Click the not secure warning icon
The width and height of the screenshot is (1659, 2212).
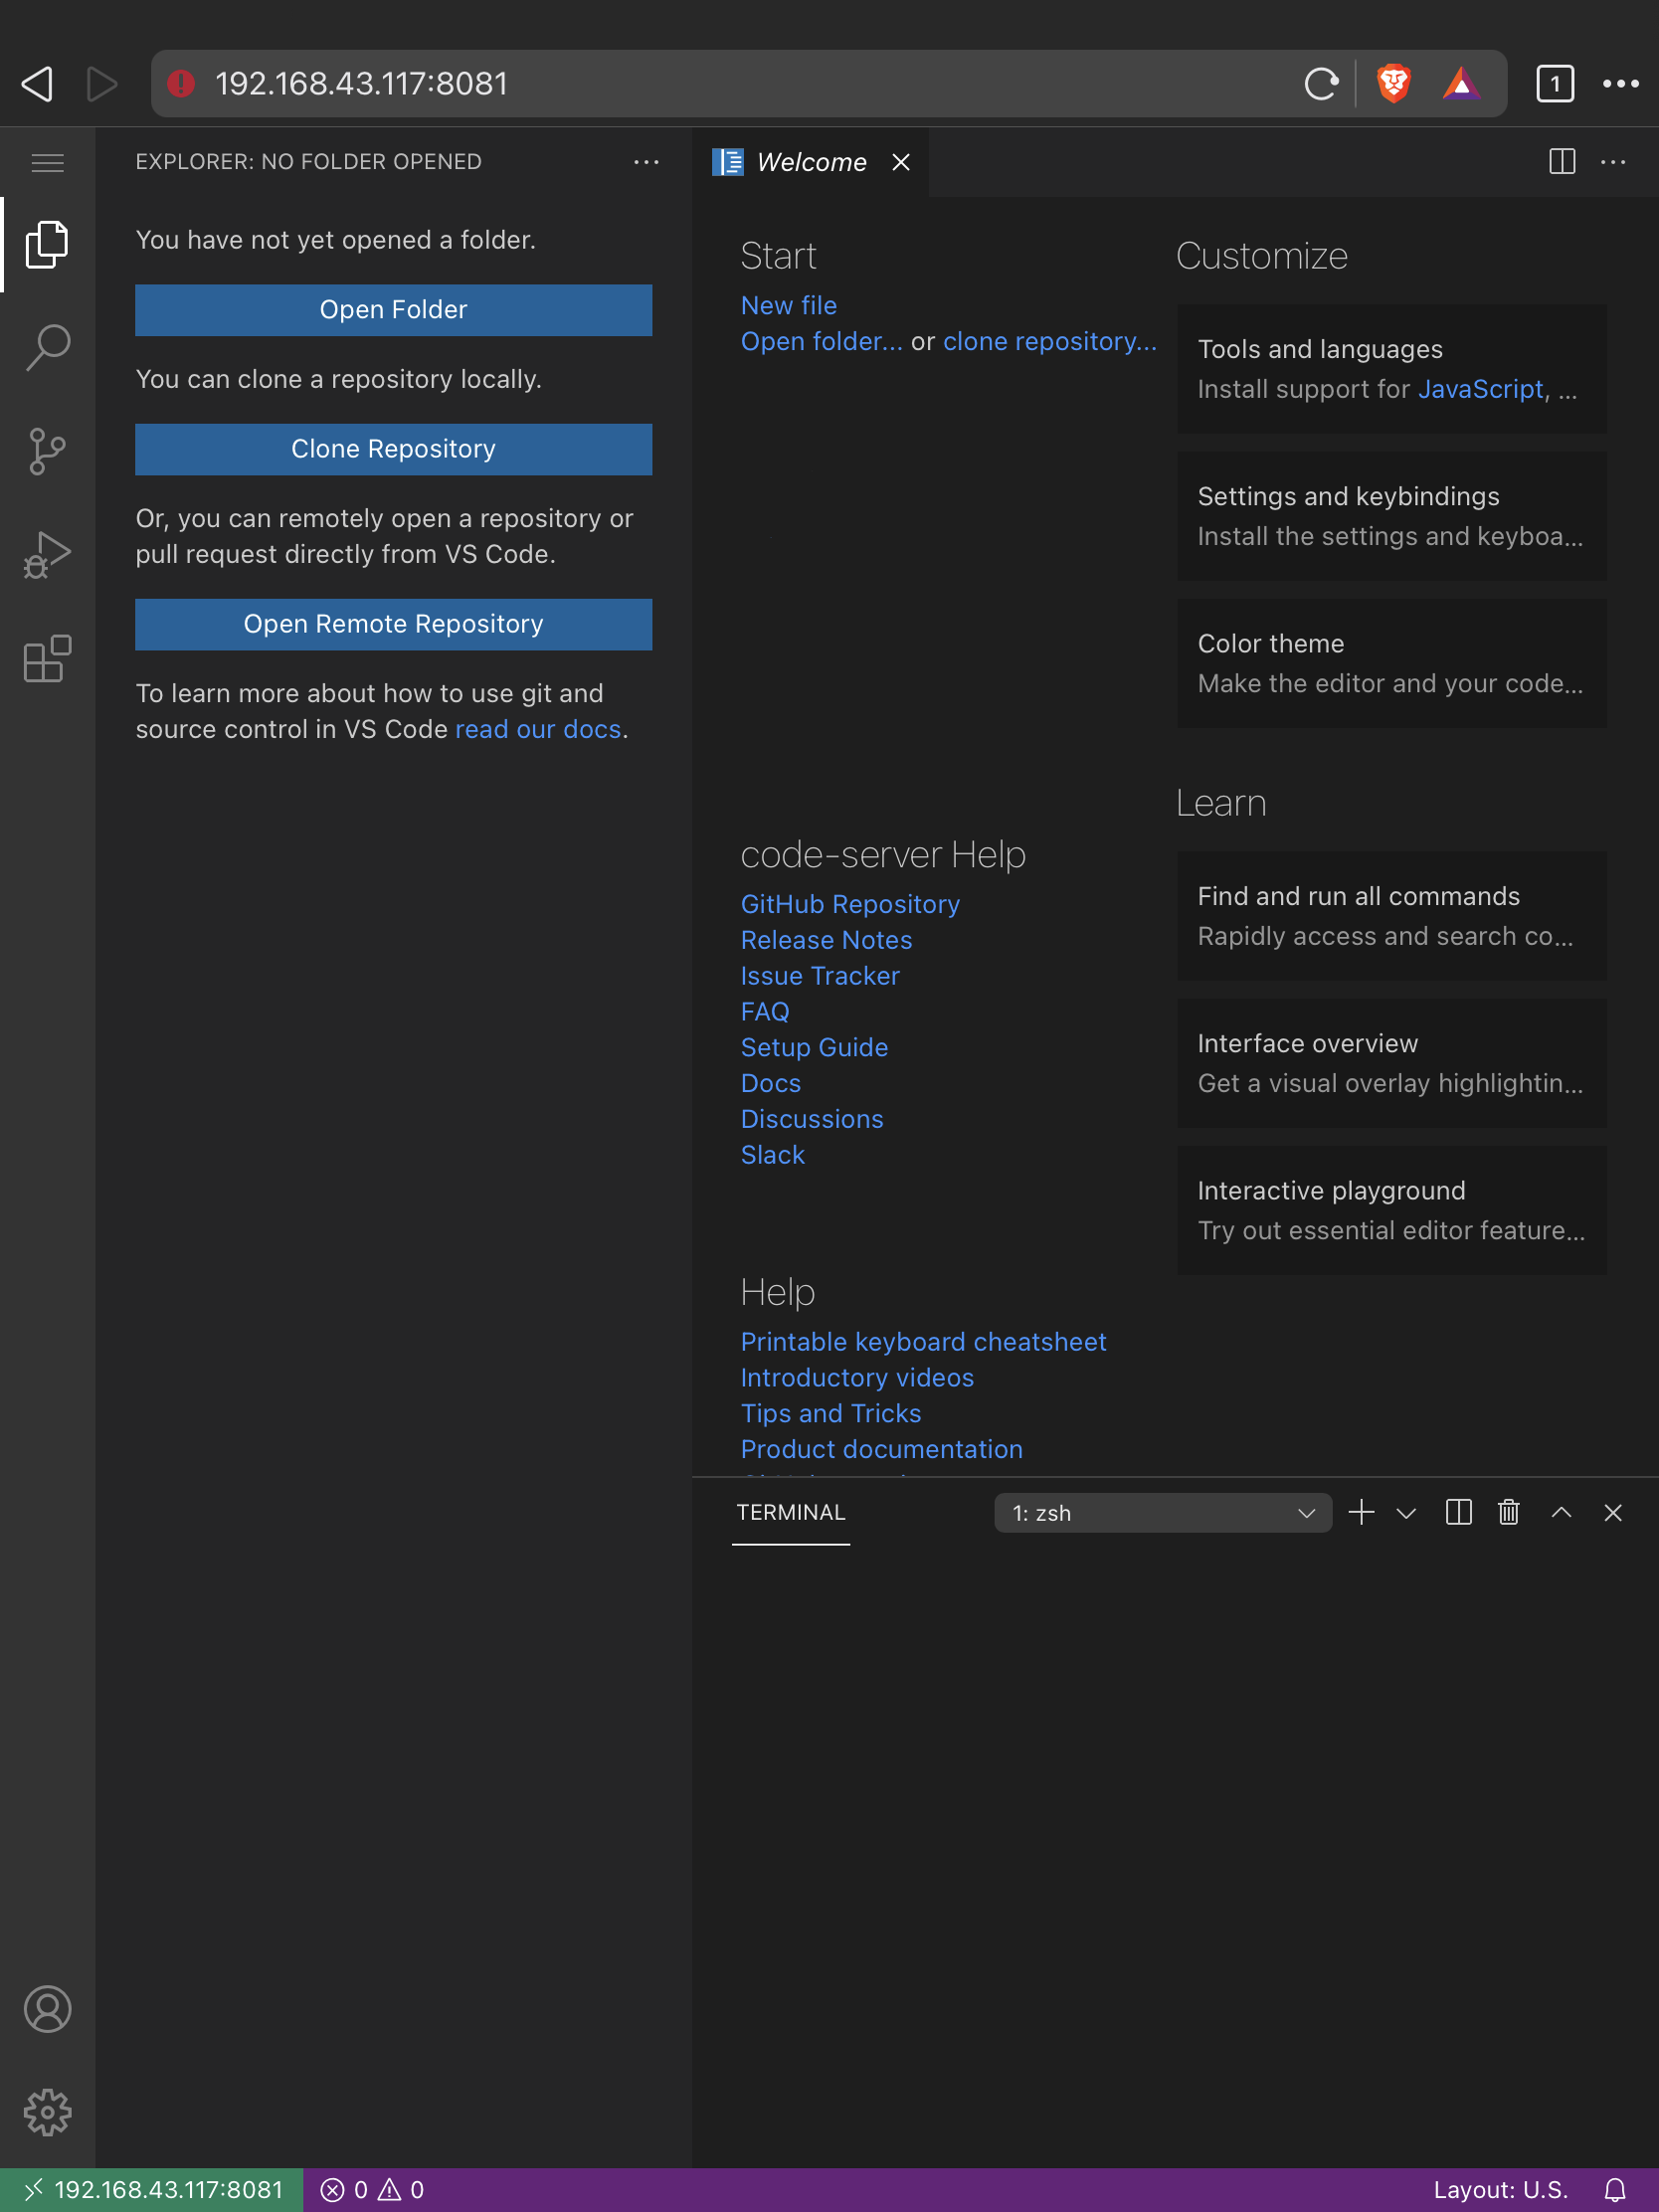181,84
